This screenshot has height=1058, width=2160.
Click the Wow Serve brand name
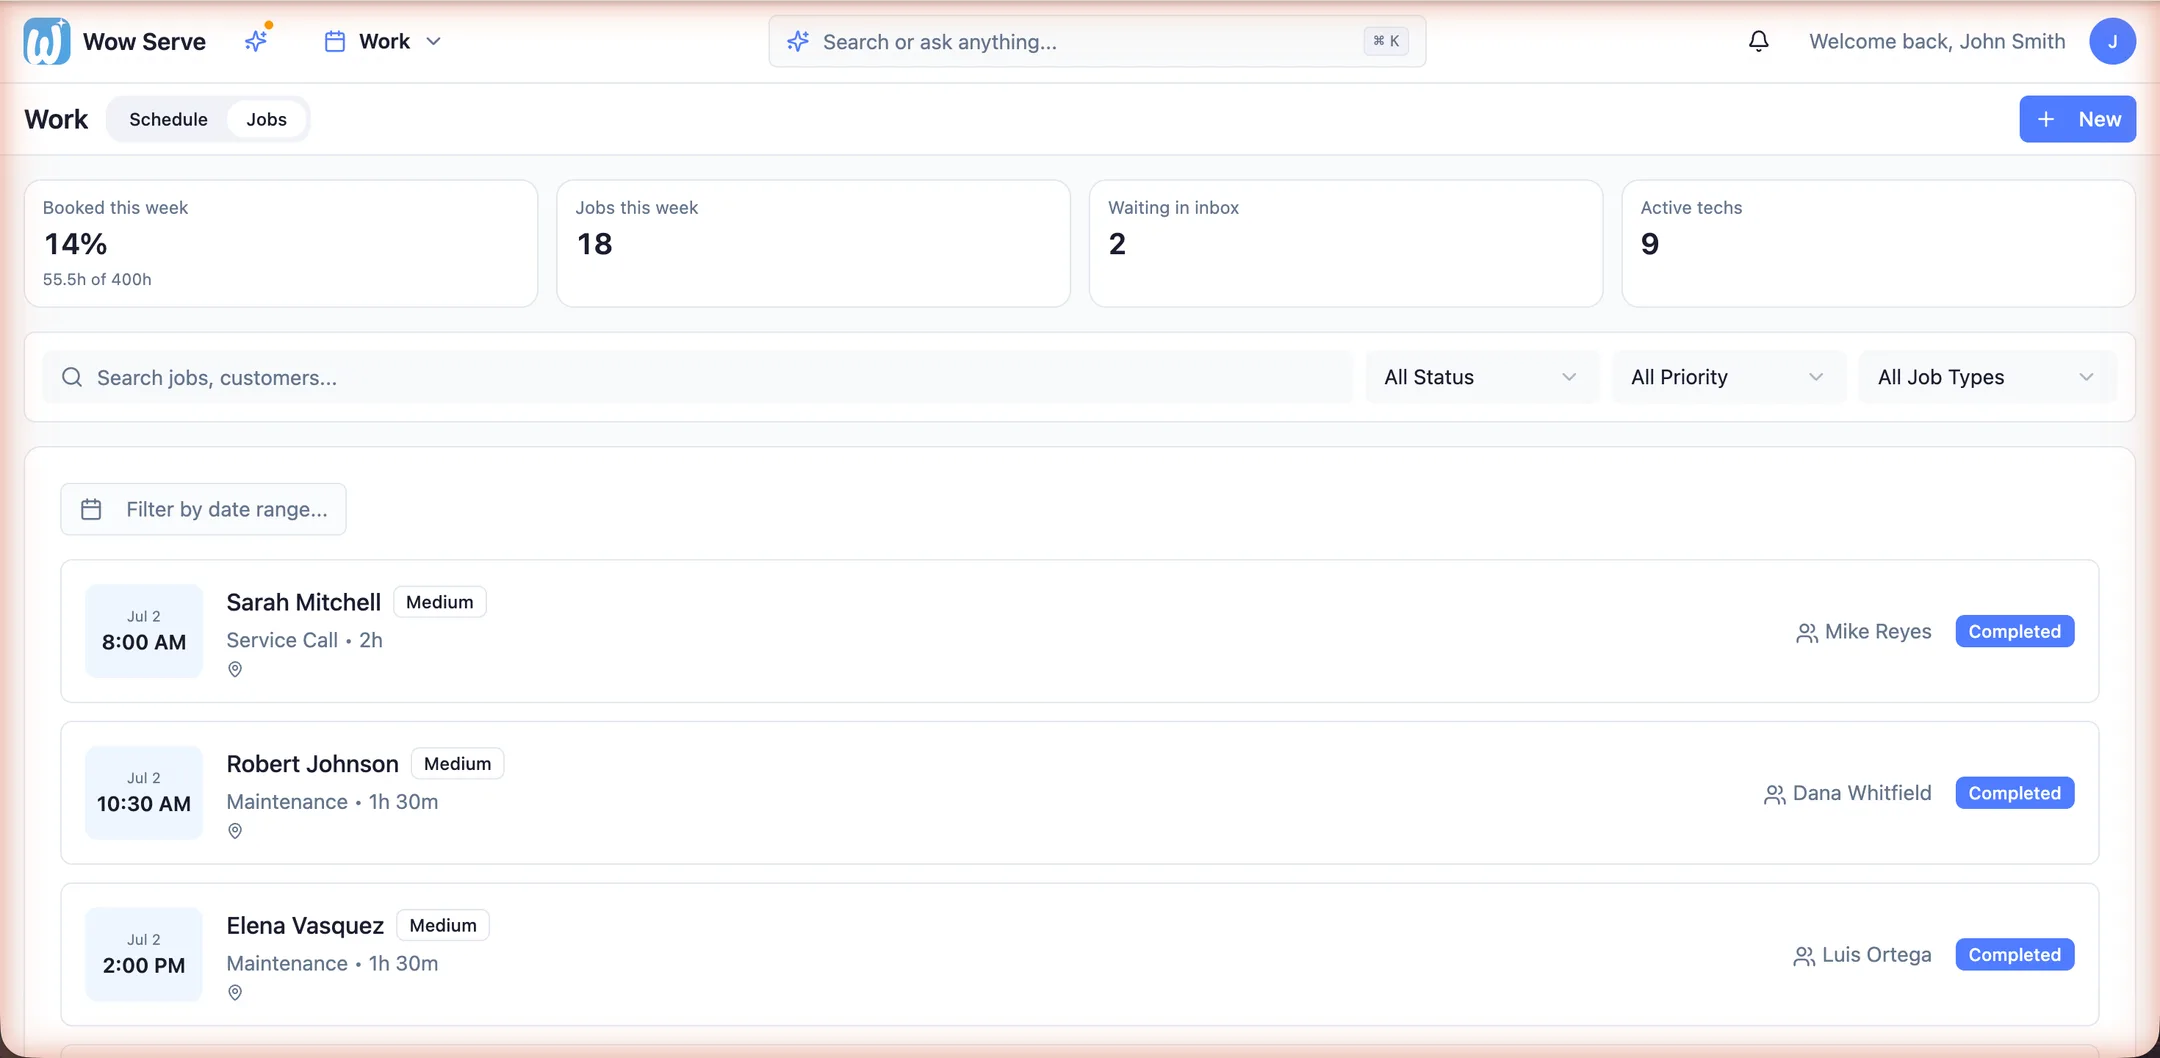pos(144,41)
